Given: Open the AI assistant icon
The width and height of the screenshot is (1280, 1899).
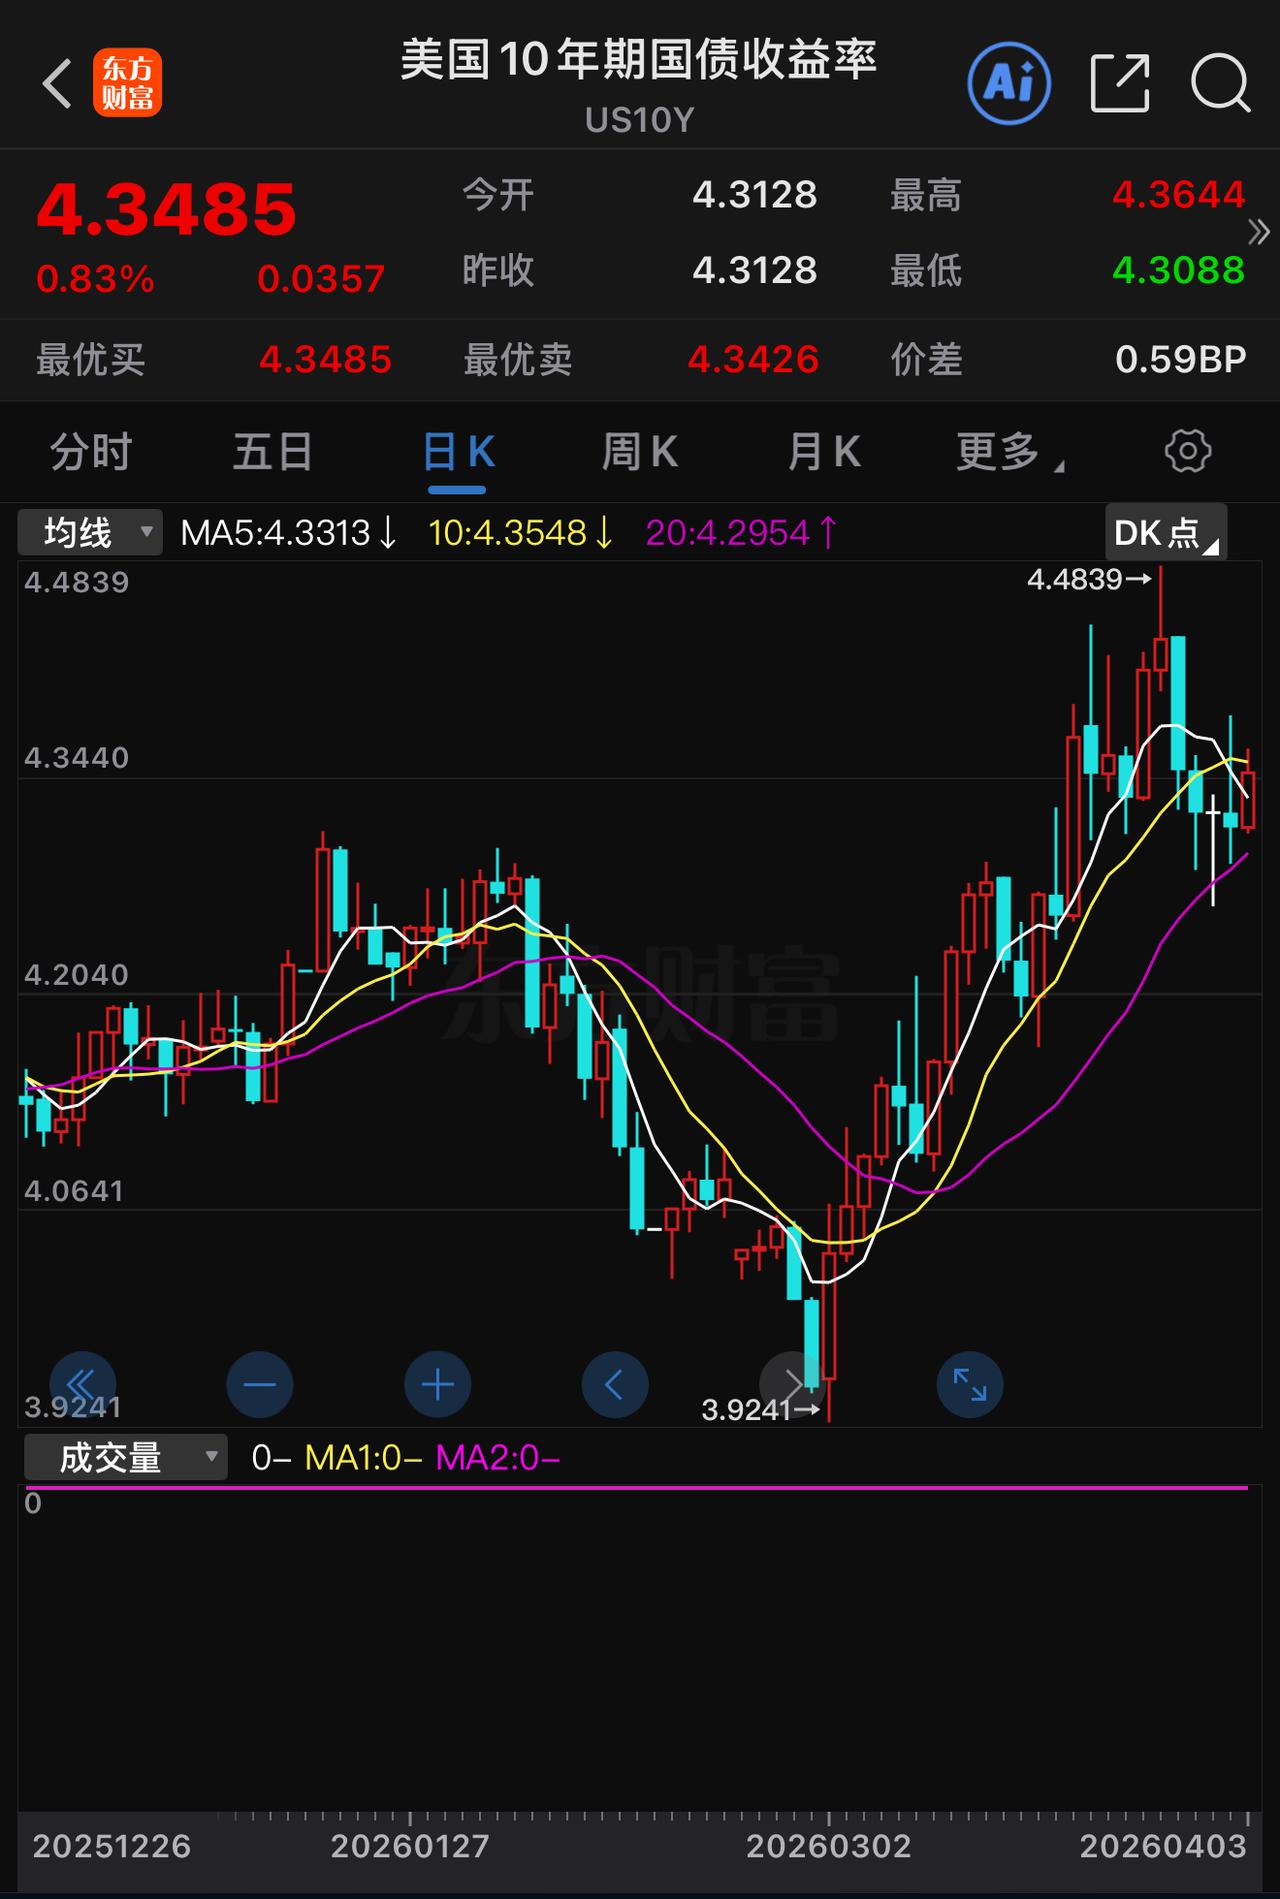Looking at the screenshot, I should [x=1009, y=83].
